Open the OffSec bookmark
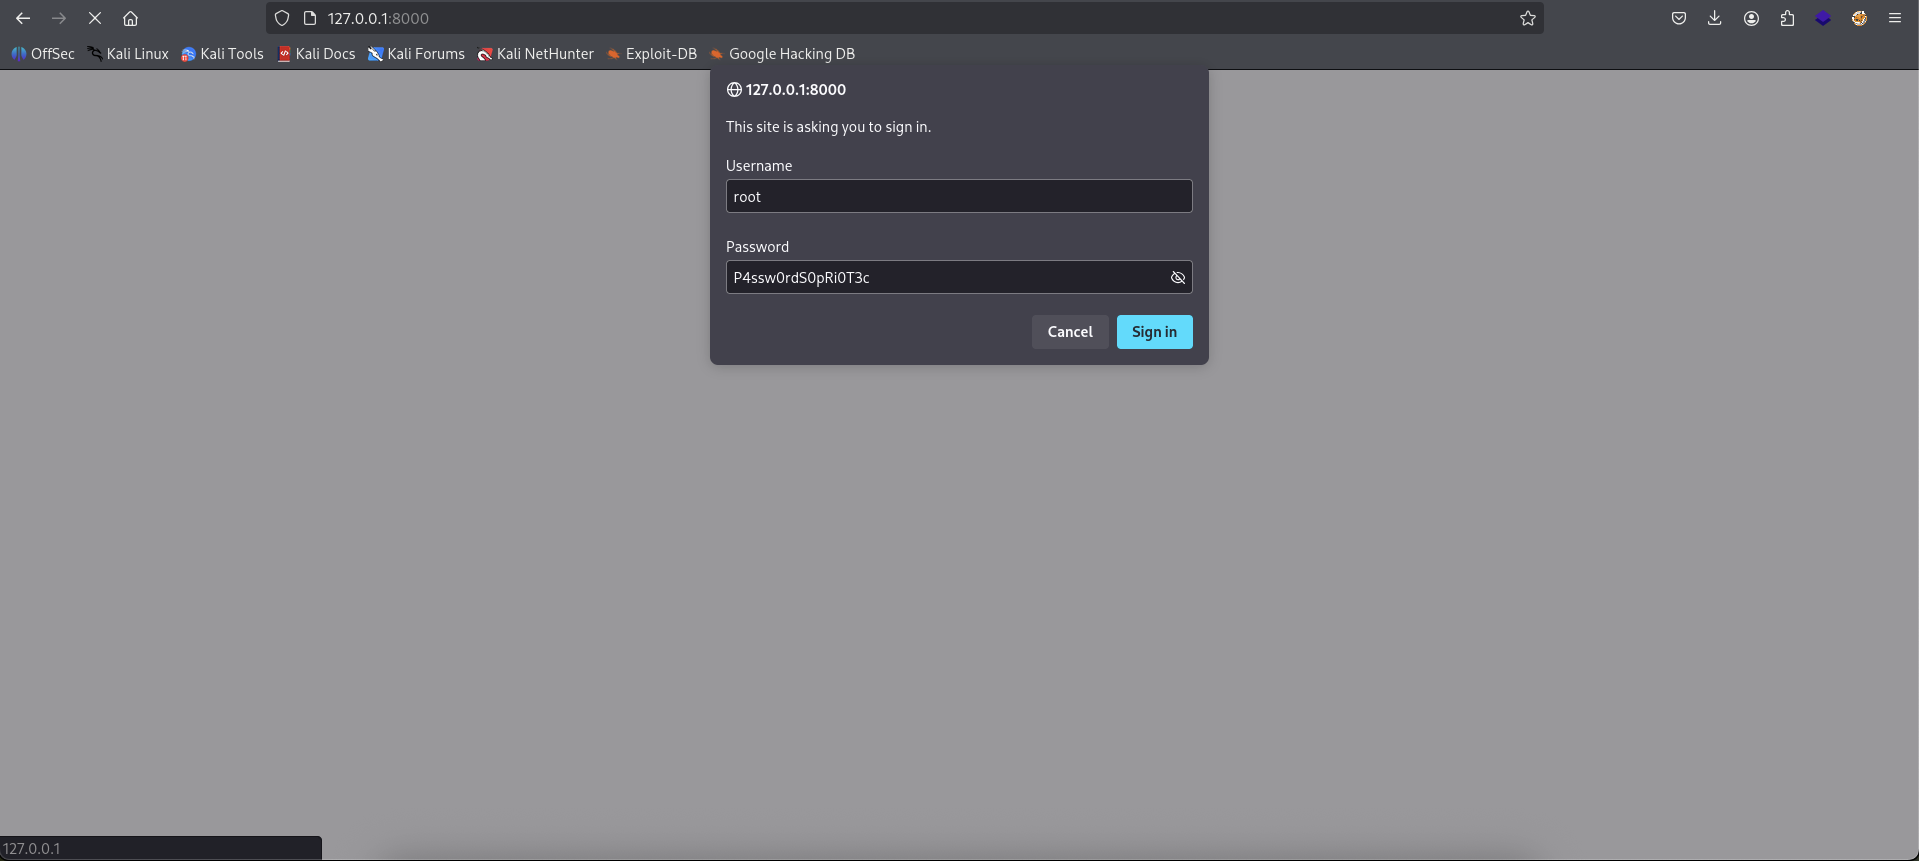This screenshot has height=861, width=1919. click(42, 54)
